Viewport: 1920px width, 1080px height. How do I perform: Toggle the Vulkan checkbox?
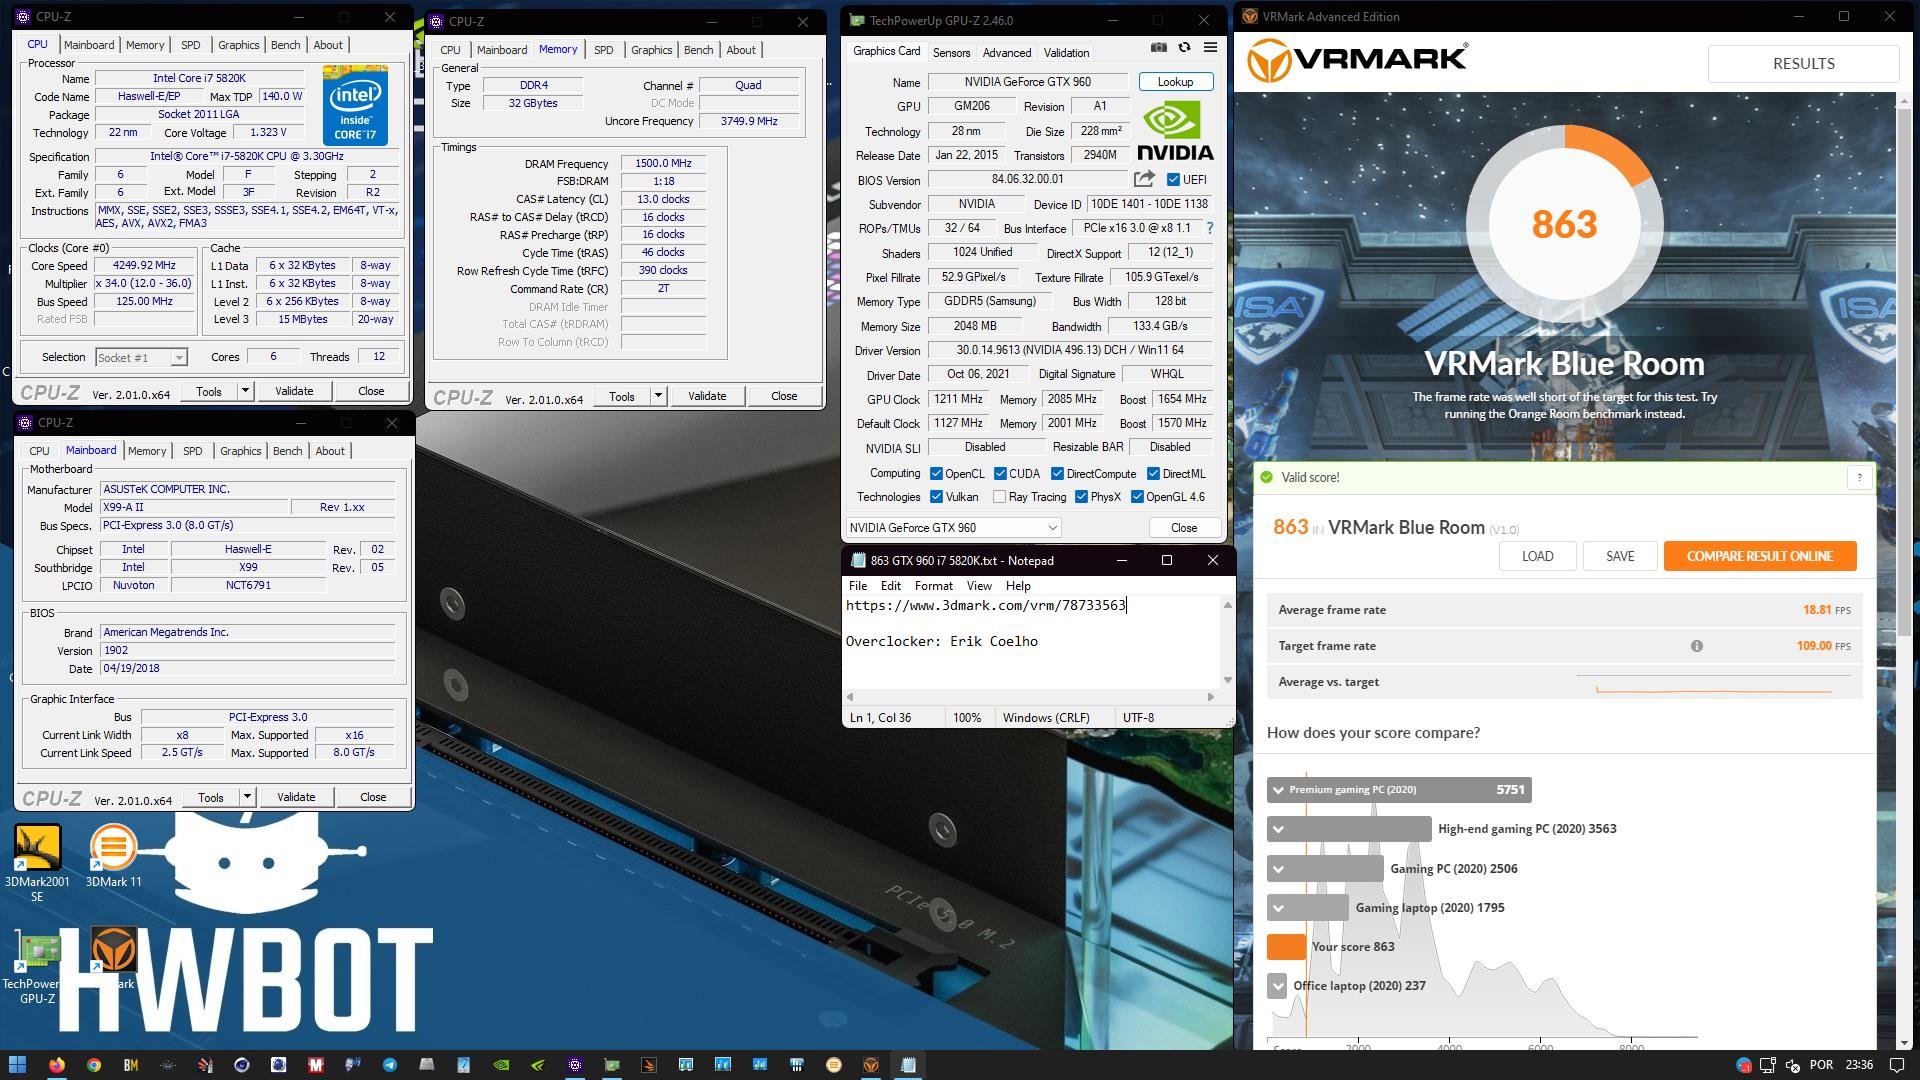pos(936,497)
